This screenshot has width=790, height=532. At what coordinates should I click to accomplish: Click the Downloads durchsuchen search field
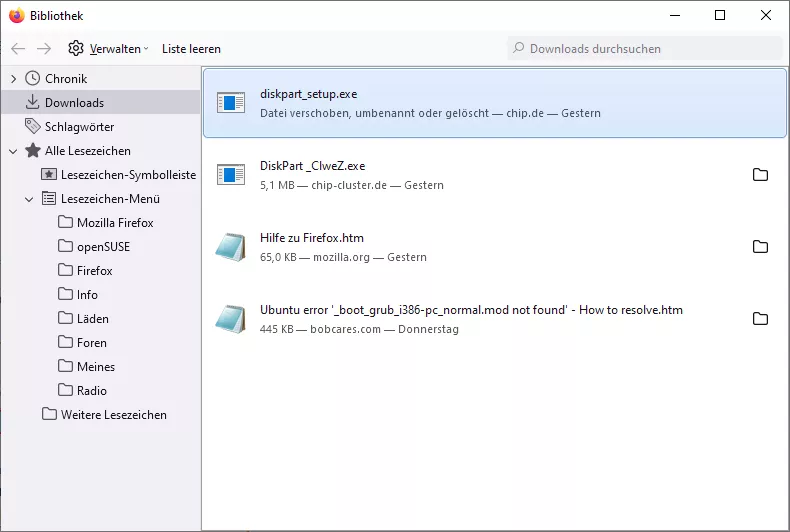(645, 49)
